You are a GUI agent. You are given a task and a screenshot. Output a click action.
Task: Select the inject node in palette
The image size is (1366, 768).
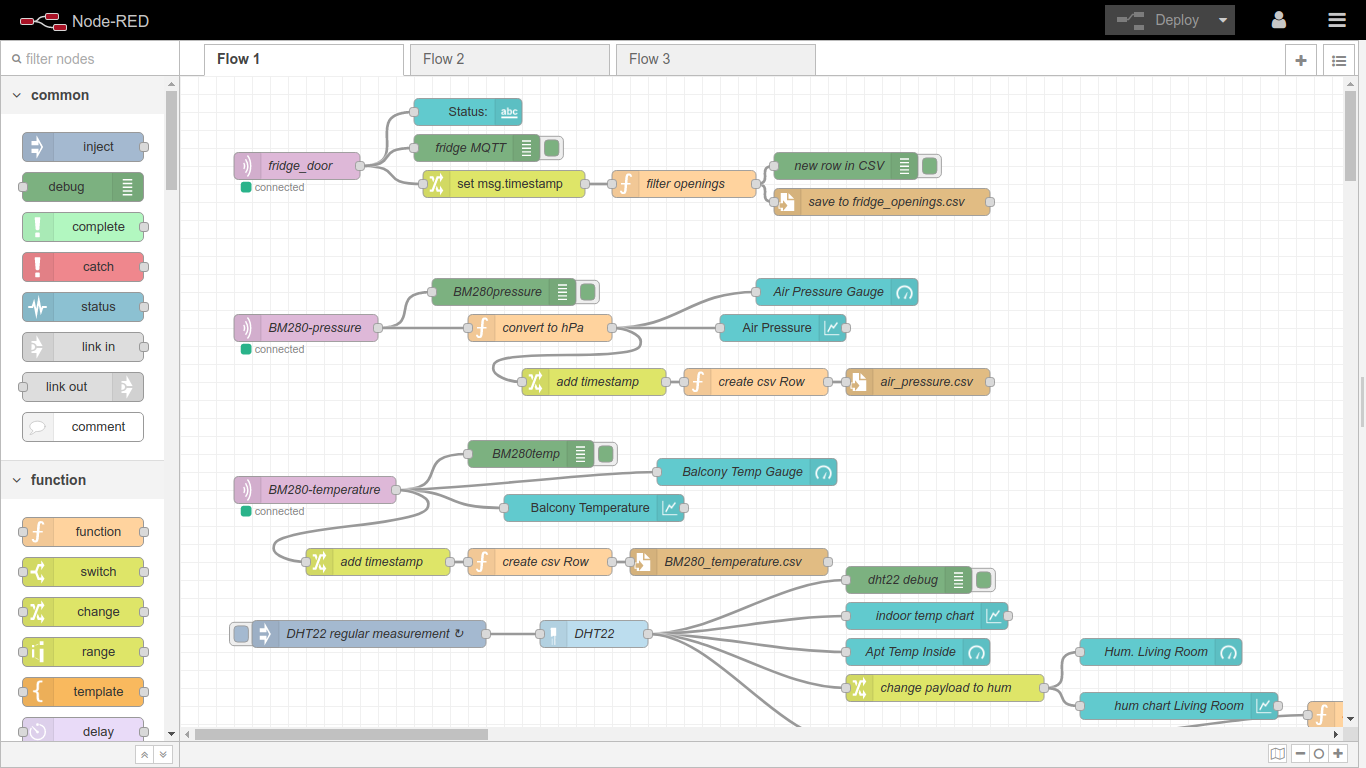83,147
